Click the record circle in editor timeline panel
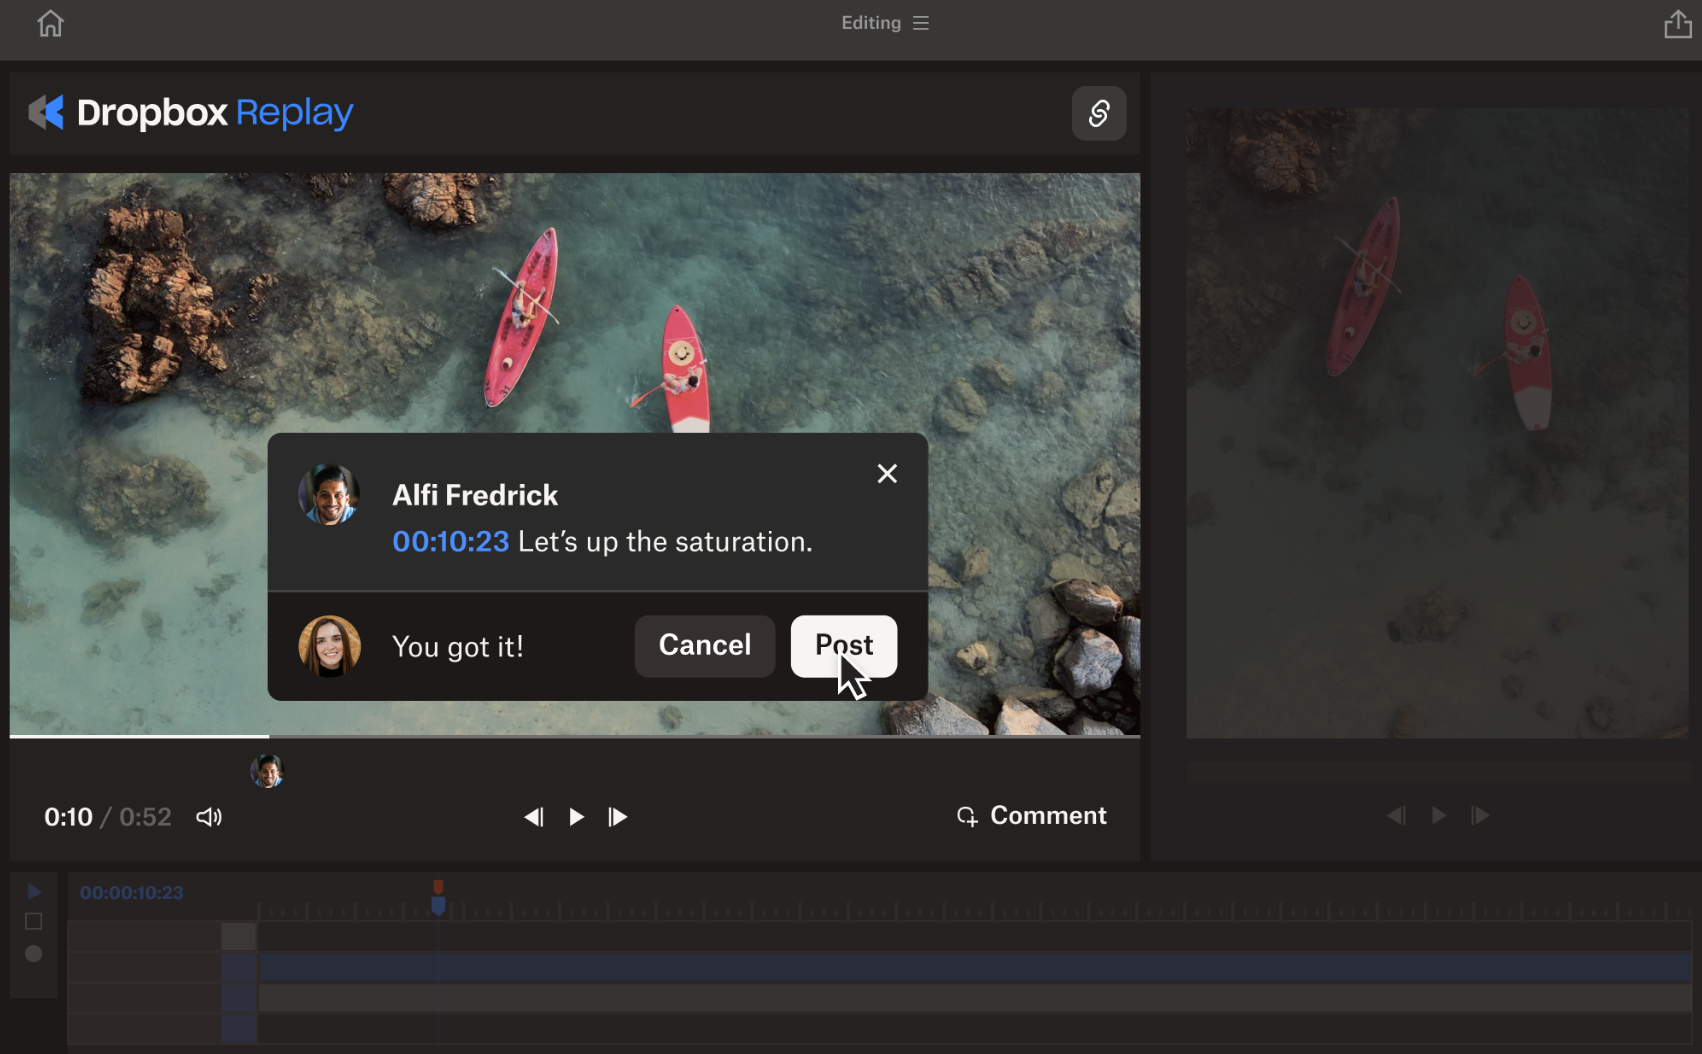Image resolution: width=1702 pixels, height=1054 pixels. point(34,954)
